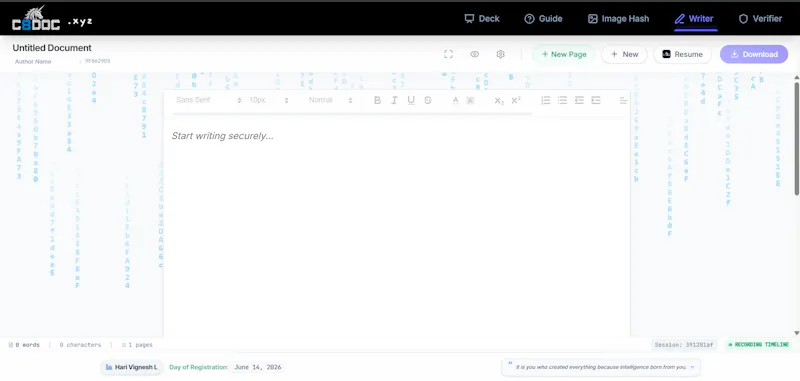Click the 0 characters counter
Screen dimensions: 800x381
point(80,345)
